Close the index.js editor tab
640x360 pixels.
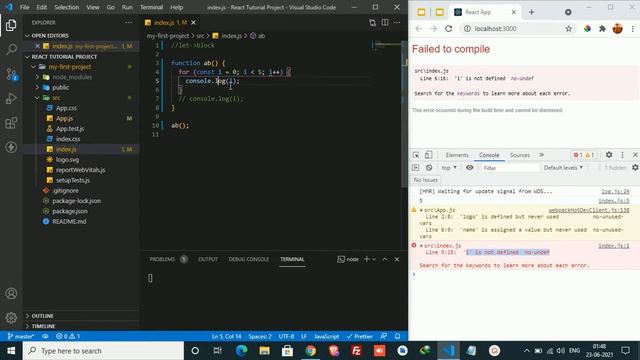click(x=193, y=22)
